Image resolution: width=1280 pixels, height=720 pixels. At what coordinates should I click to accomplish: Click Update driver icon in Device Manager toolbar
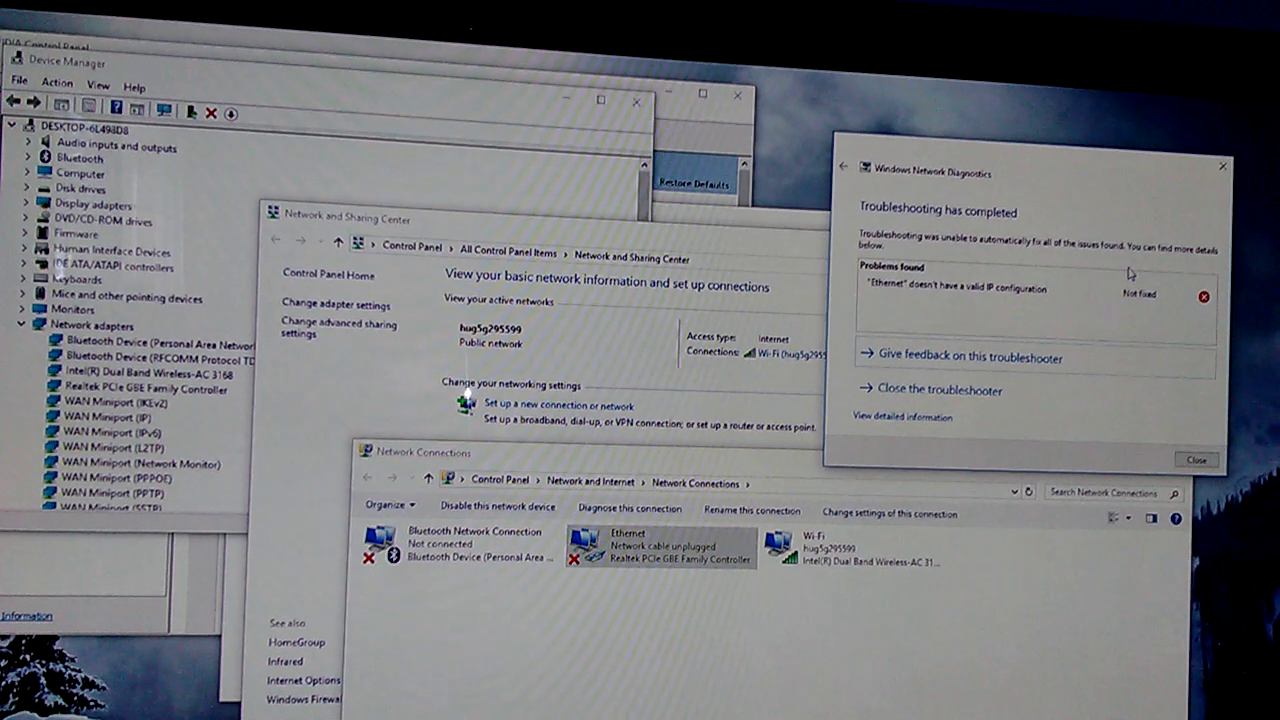click(x=191, y=112)
